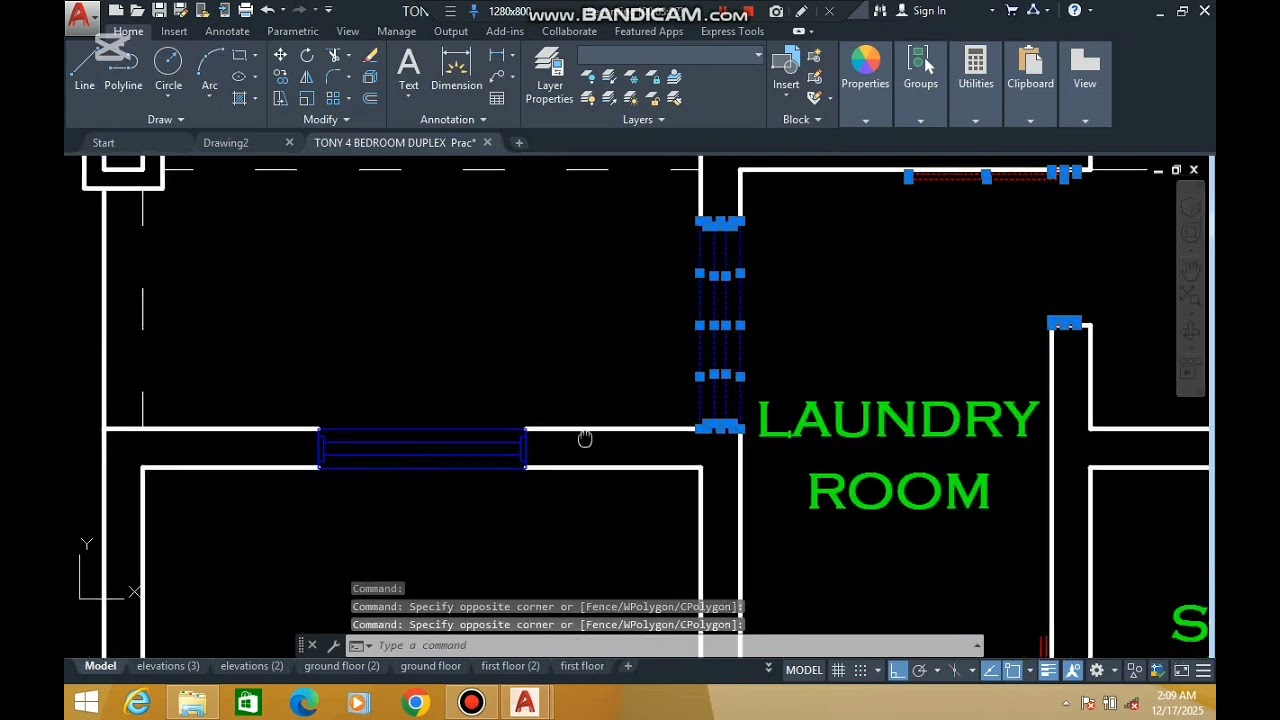Viewport: 1280px width, 720px height.
Task: Toggle annotation visibility in status bar
Action: pyautogui.click(x=1072, y=670)
